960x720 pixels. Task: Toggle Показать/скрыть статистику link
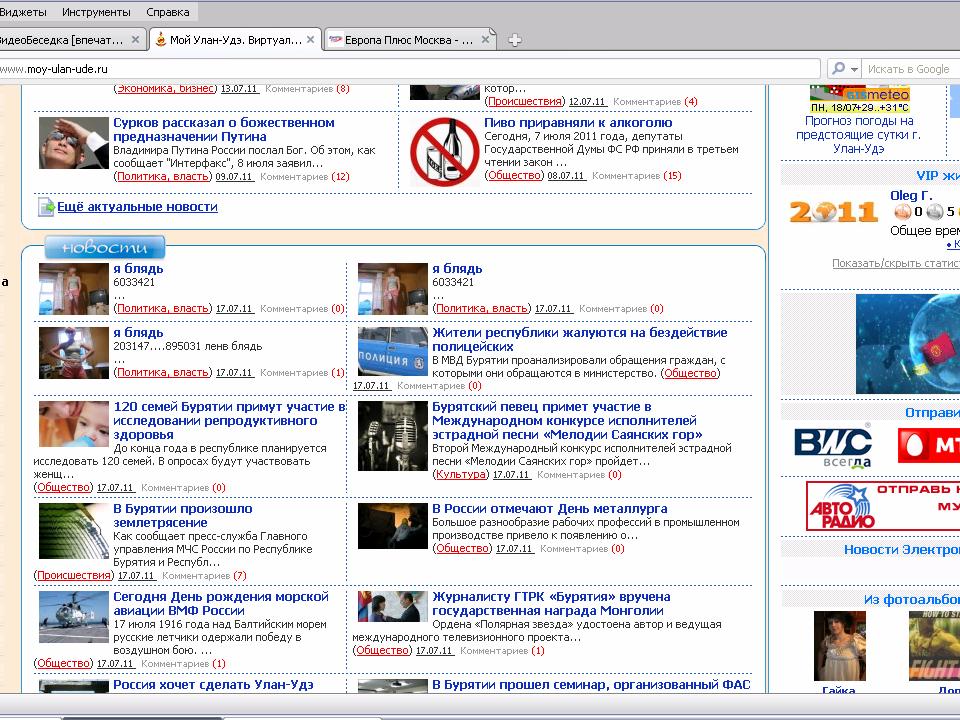coord(895,263)
